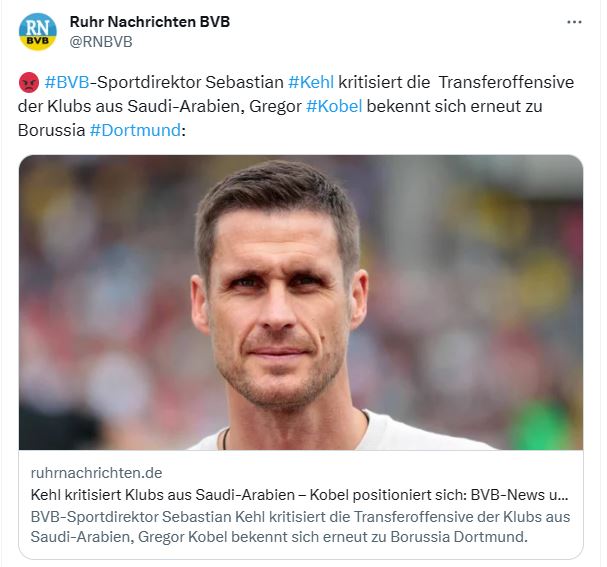
Task: Open the three-dot more options menu
Action: point(574,22)
